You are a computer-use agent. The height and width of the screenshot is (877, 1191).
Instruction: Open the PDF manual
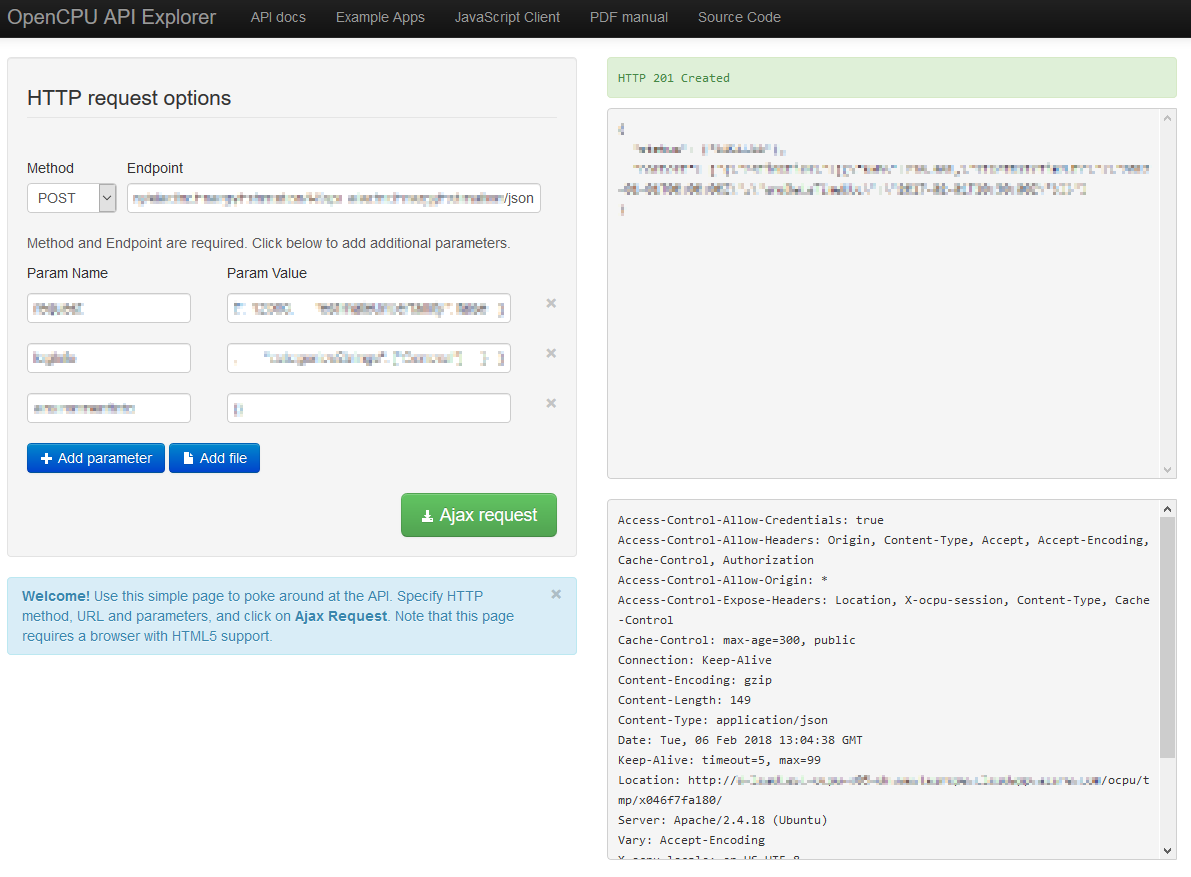click(x=628, y=17)
